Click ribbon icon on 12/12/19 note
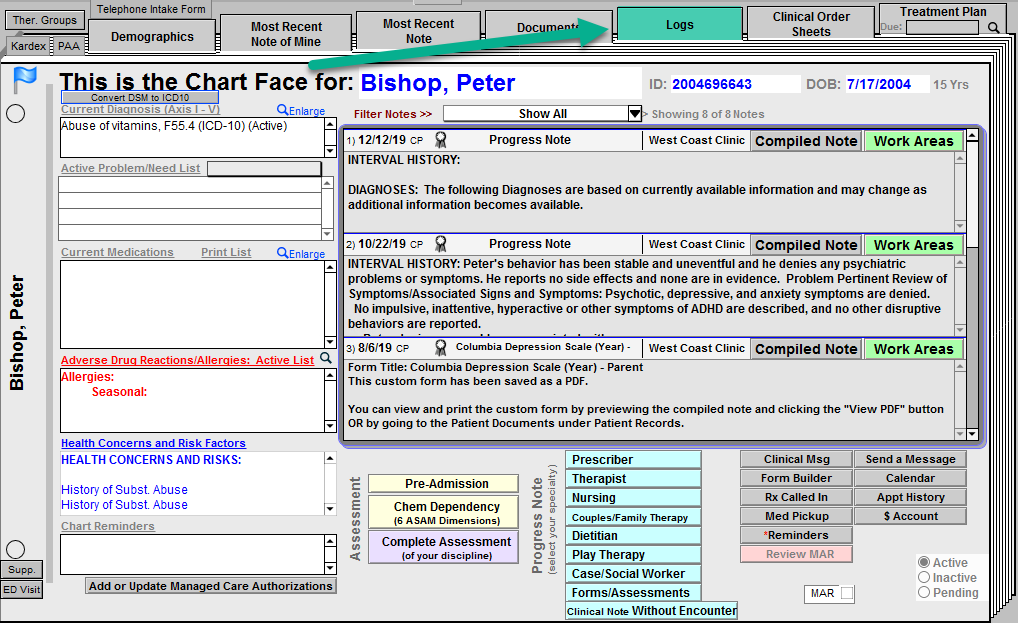Viewport: 1018px width, 623px height. click(440, 140)
